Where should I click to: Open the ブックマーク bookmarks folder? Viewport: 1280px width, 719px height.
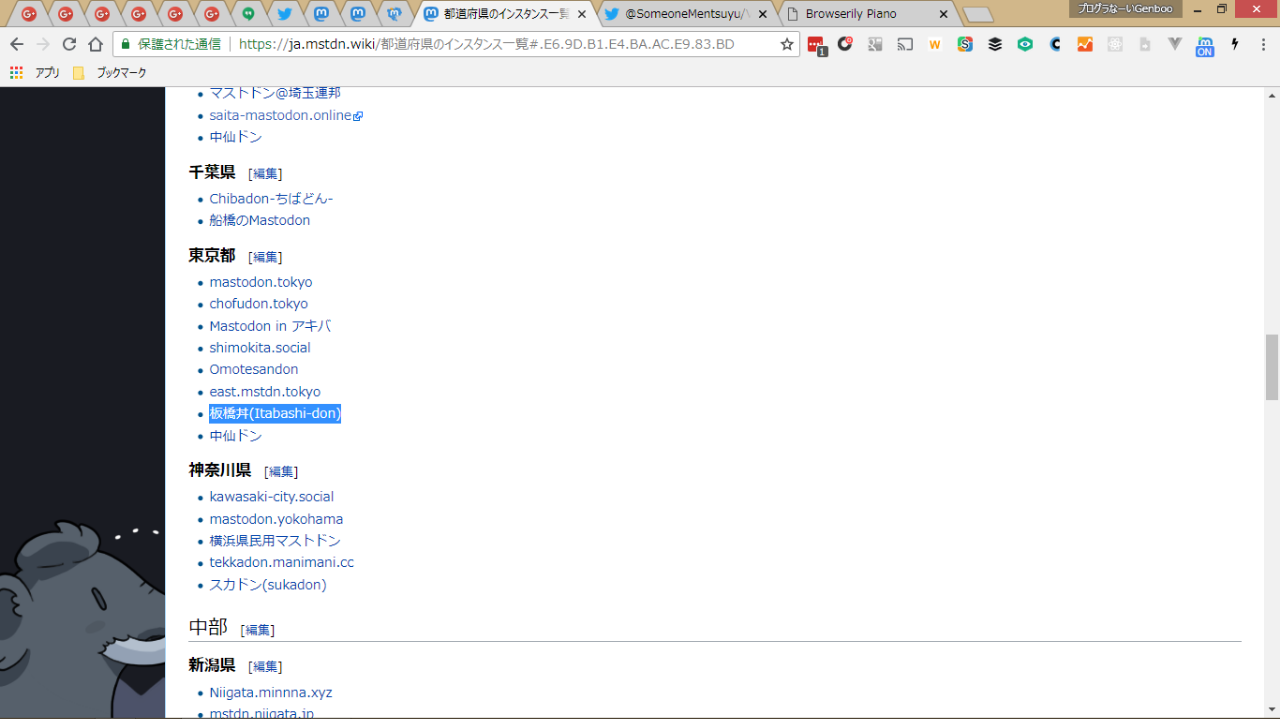pos(110,73)
